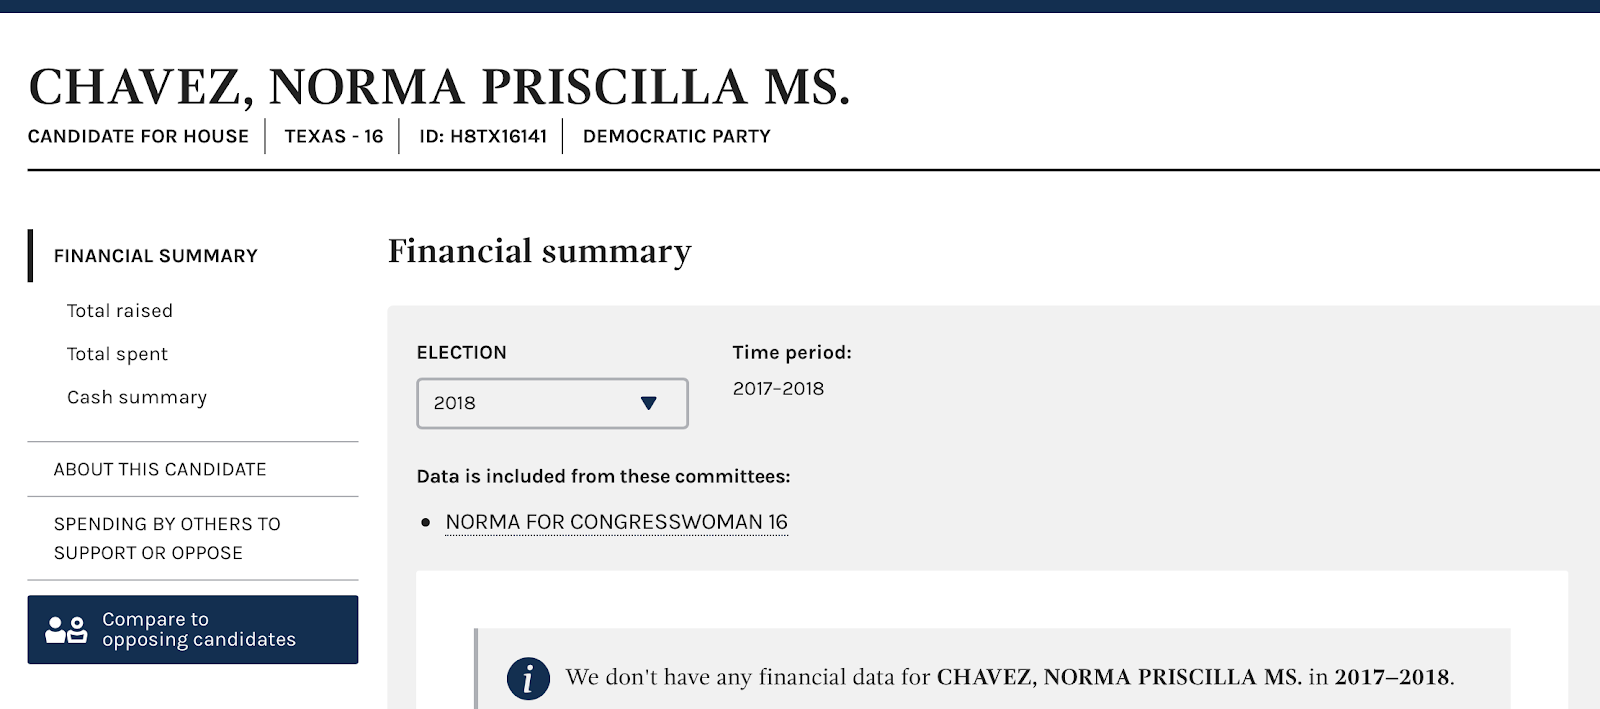
Task: Click the no financial data notice message
Action: click(1009, 677)
